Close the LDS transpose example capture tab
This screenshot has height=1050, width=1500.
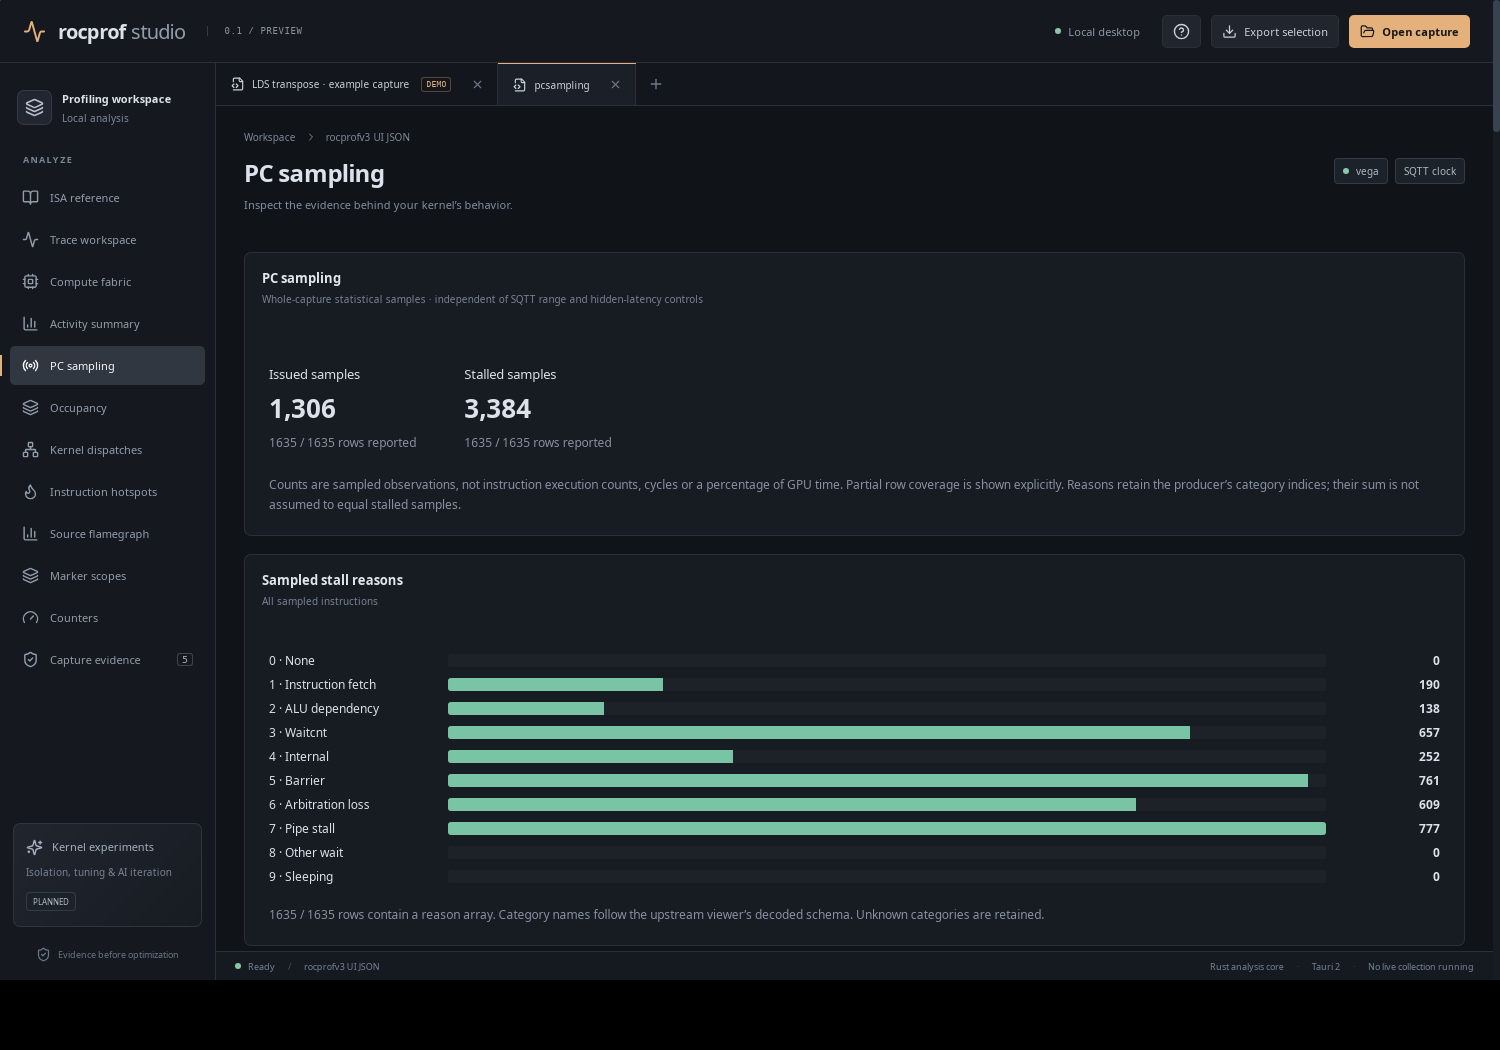click(477, 85)
